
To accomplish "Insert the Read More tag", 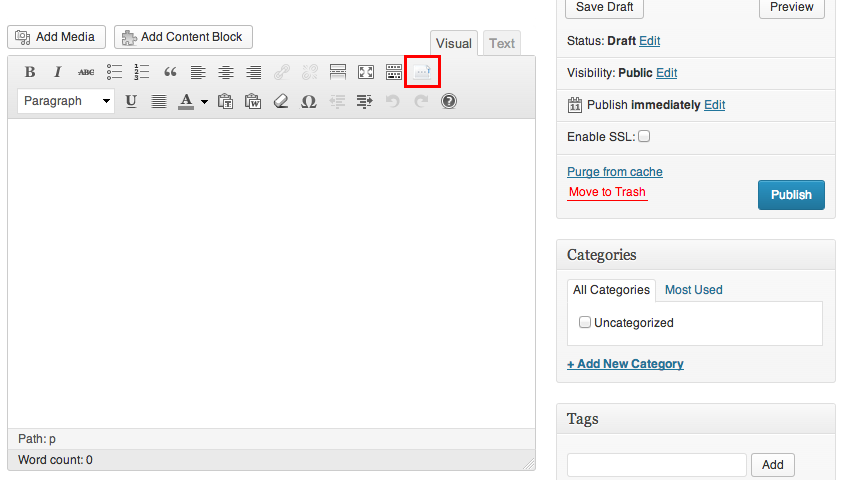I will (x=338, y=72).
